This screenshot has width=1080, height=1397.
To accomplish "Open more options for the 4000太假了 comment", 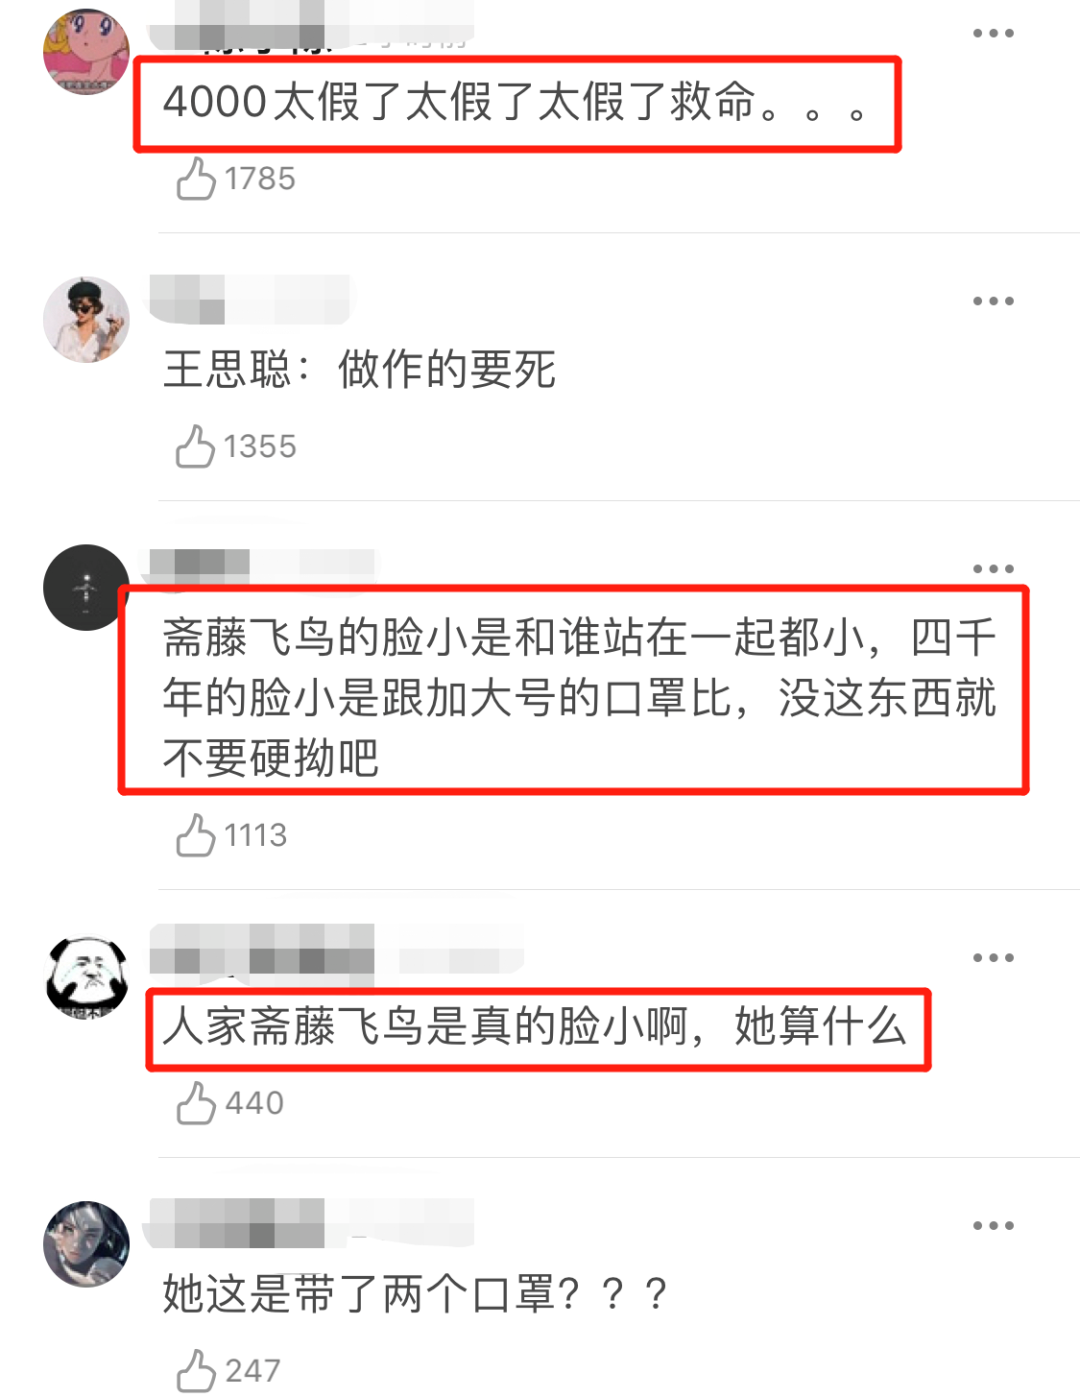I will (993, 33).
